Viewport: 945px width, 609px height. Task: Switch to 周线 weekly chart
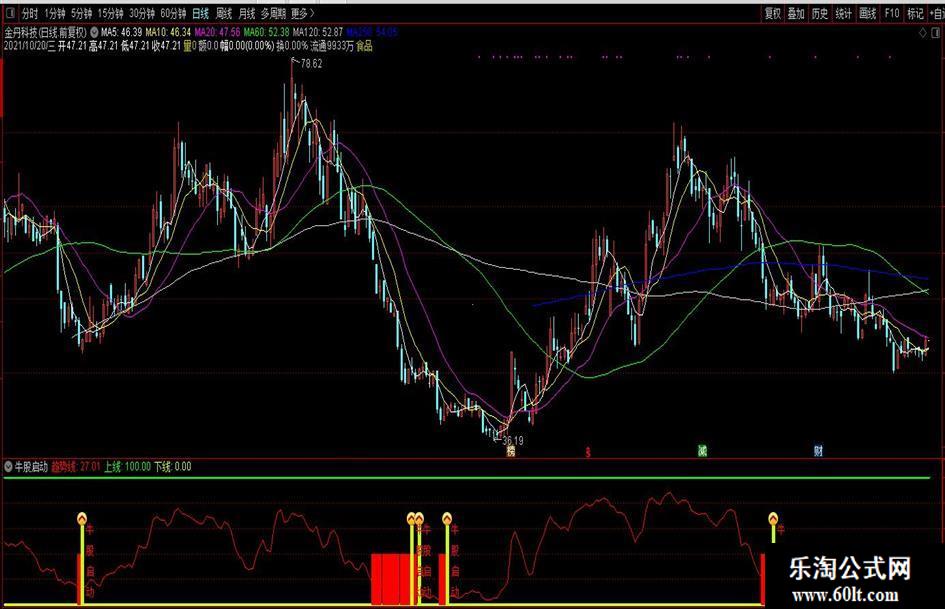(224, 13)
